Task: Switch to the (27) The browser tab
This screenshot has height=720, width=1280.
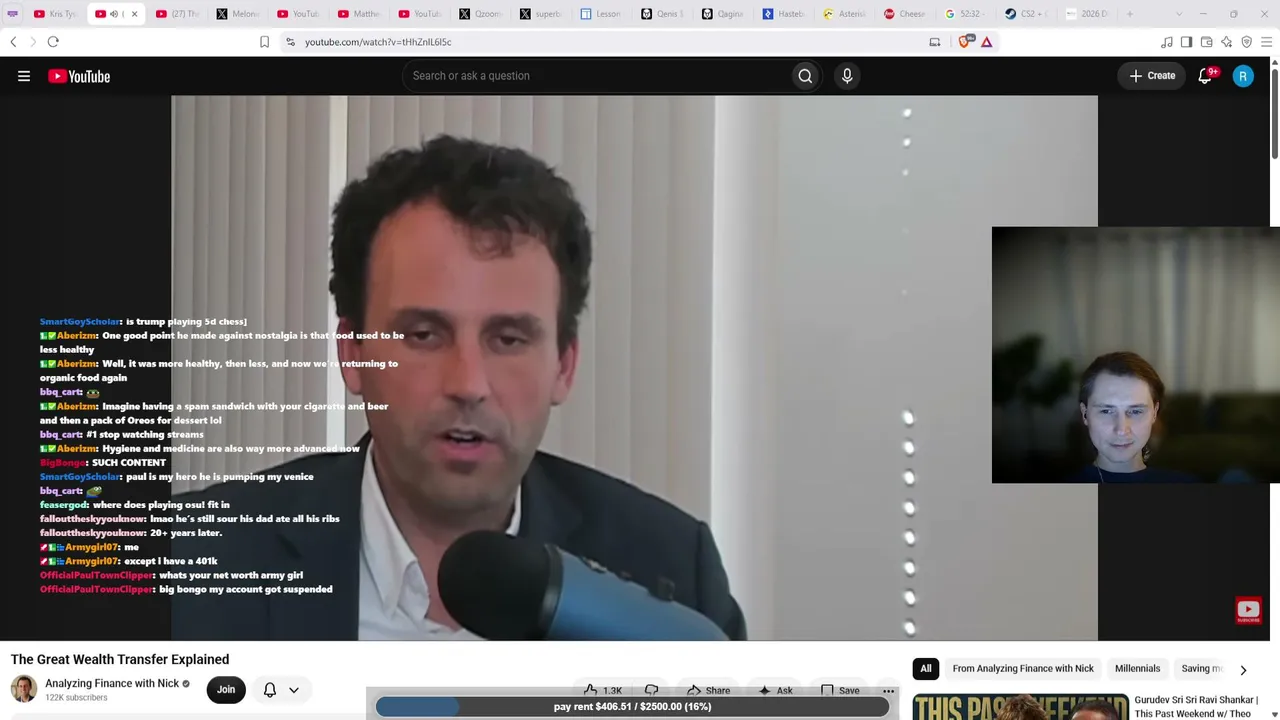Action: point(178,14)
